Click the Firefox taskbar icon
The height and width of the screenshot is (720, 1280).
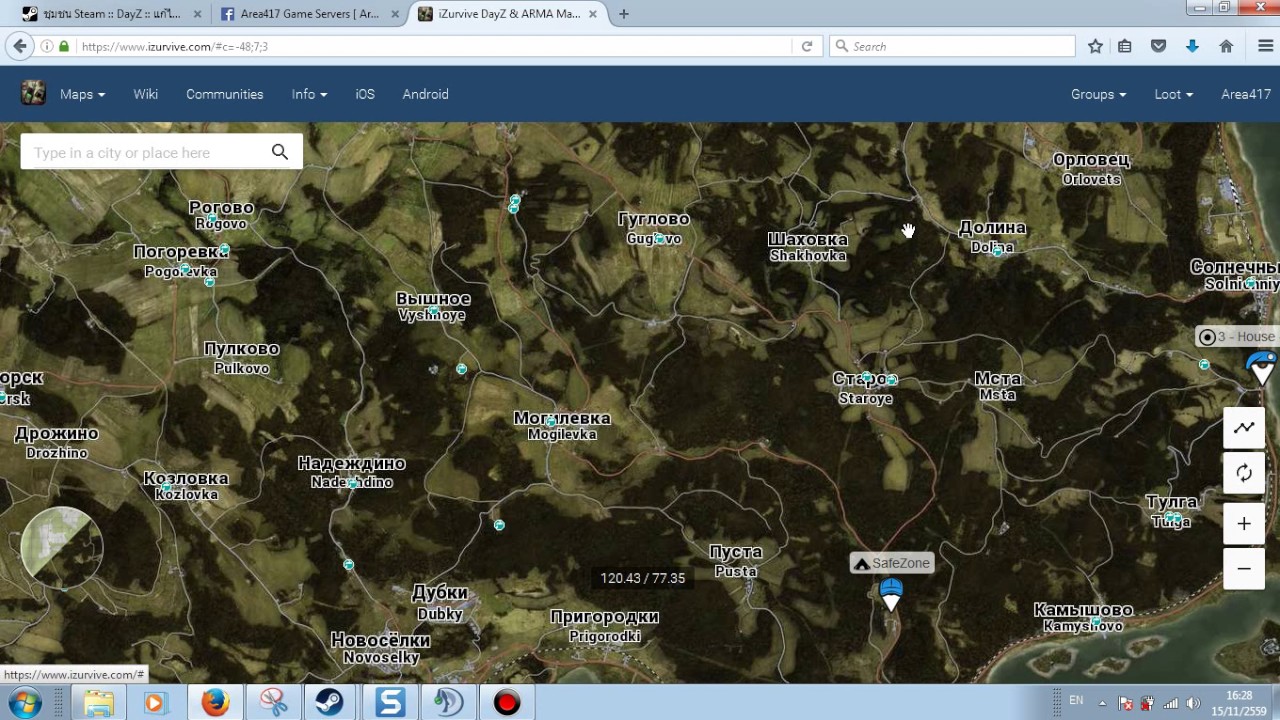pos(215,703)
